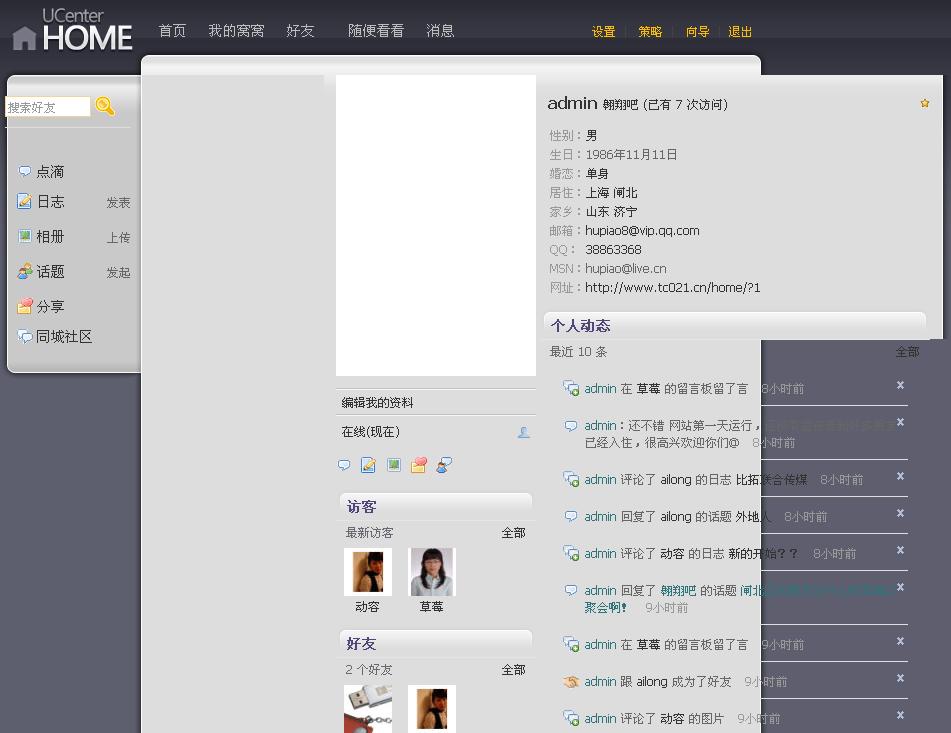Click the handshake icon in friends feed
The image size is (951, 733).
[x=571, y=681]
